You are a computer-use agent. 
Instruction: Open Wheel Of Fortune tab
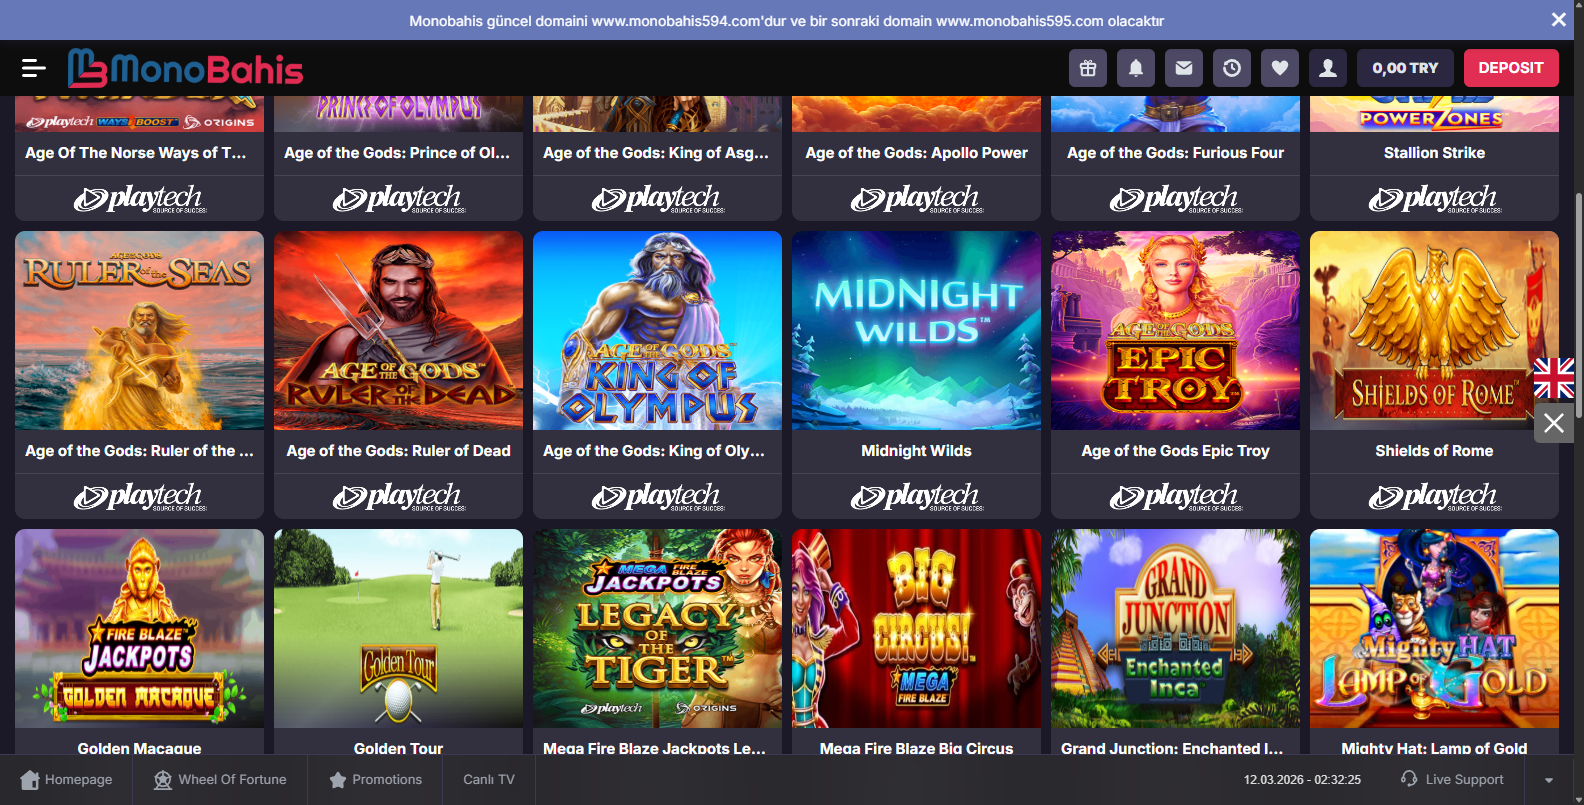(220, 780)
